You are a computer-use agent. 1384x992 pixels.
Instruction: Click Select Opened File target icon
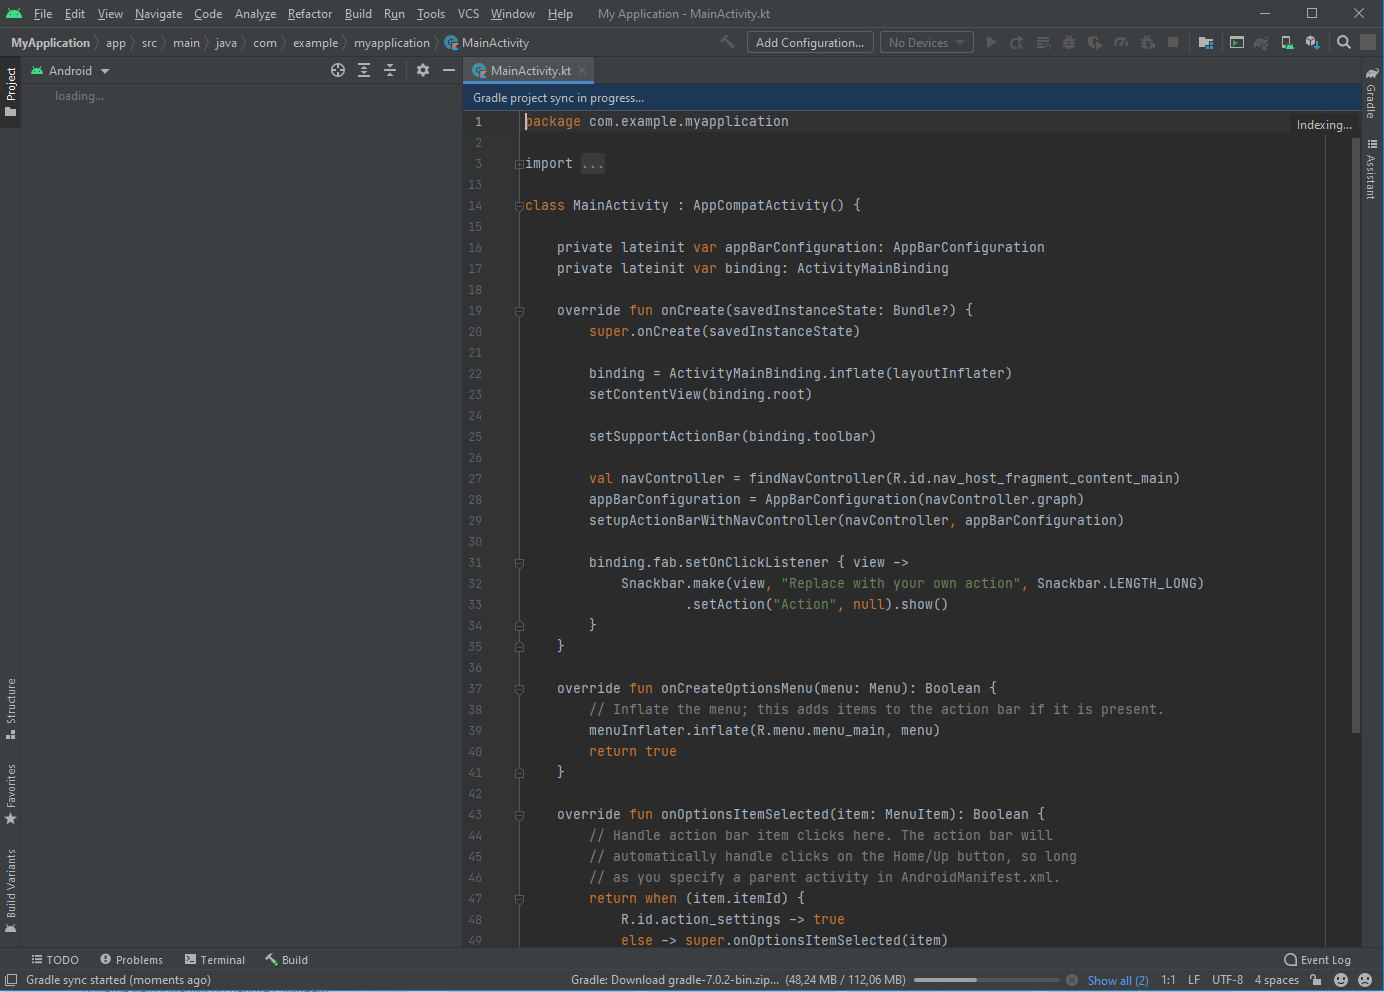(x=338, y=70)
